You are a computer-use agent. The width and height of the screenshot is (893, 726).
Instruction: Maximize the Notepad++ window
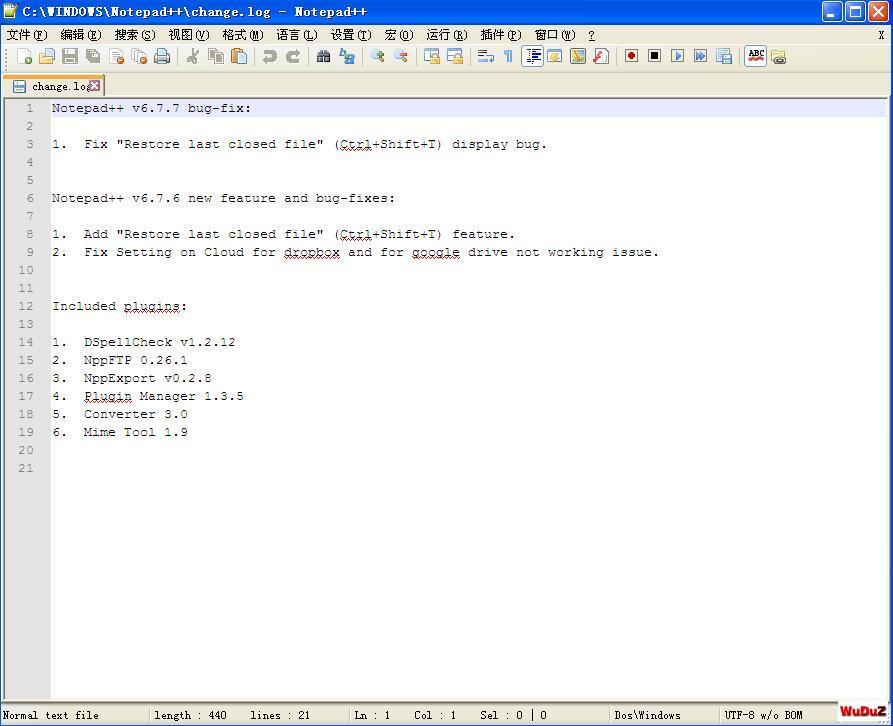[855, 11]
